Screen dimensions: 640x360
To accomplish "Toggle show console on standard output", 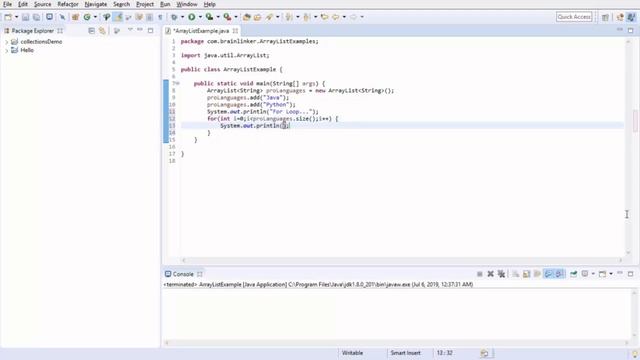I will pyautogui.click(x=549, y=274).
